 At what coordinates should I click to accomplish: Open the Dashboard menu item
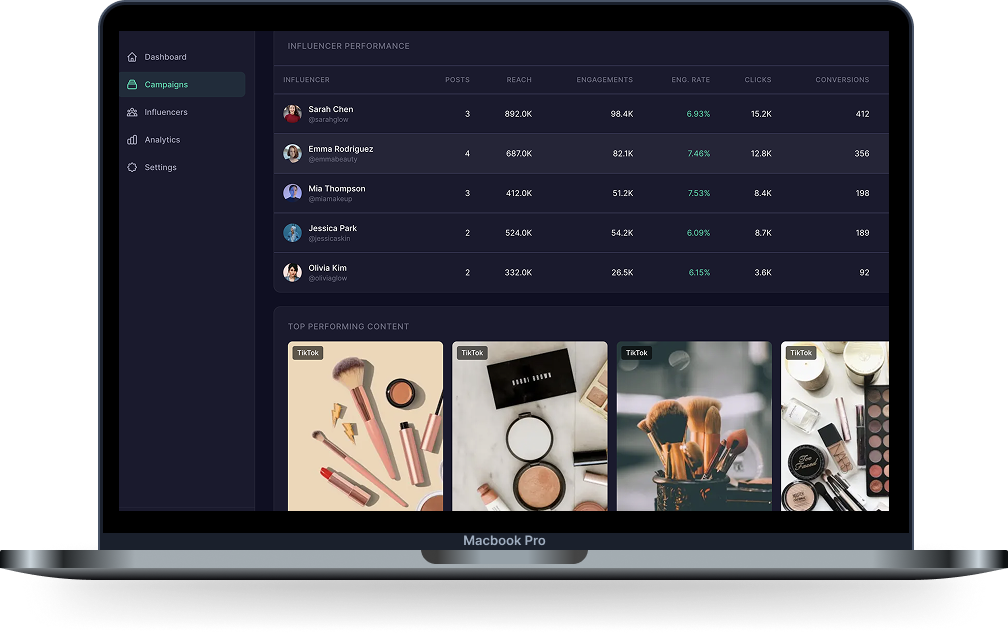coord(165,57)
